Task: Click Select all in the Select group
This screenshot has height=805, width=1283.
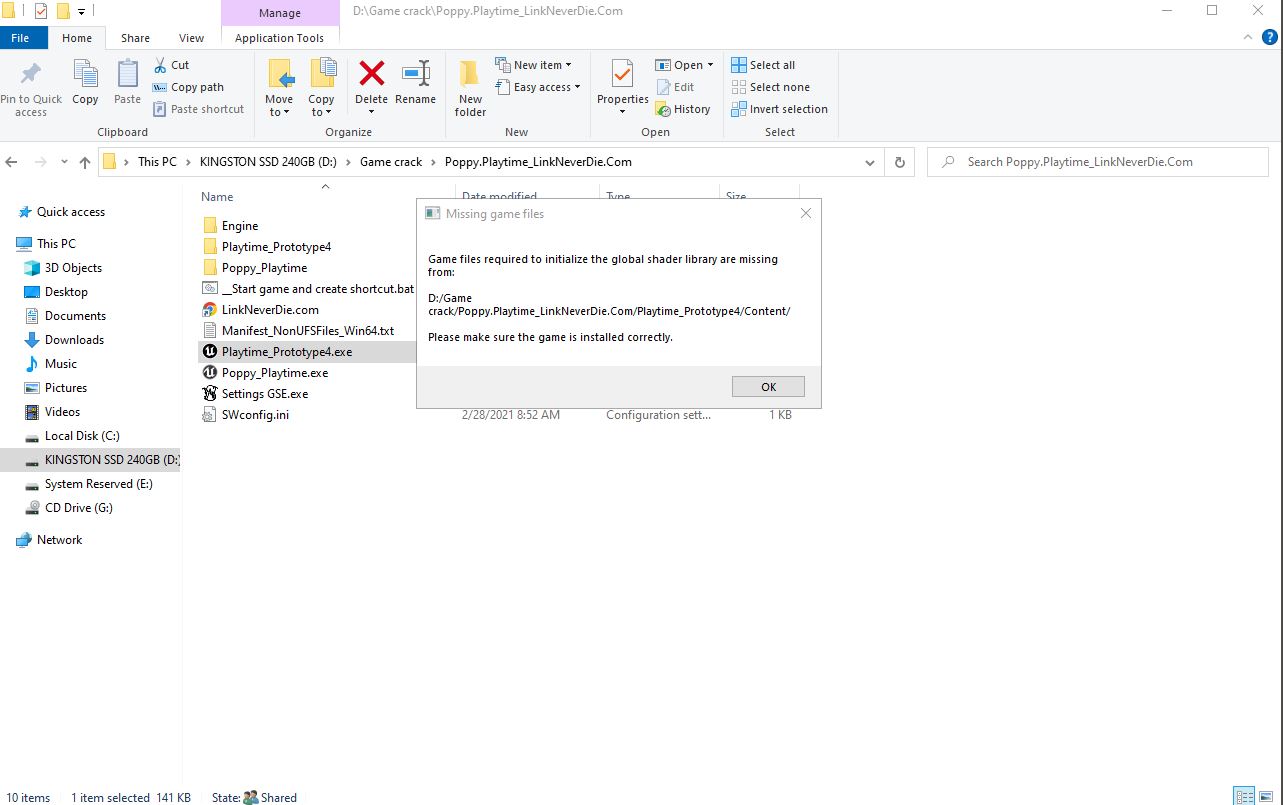Action: pos(764,65)
